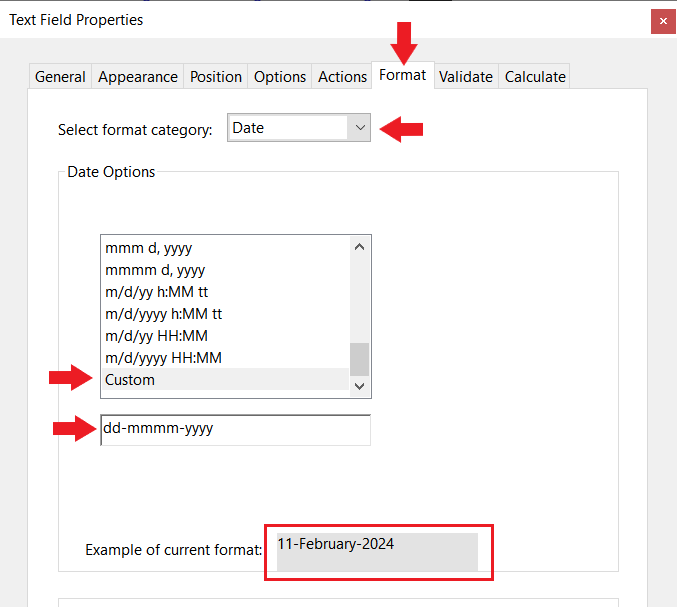Select 'mmmm d, yyyy' in the list
The height and width of the screenshot is (607, 677).
155,270
